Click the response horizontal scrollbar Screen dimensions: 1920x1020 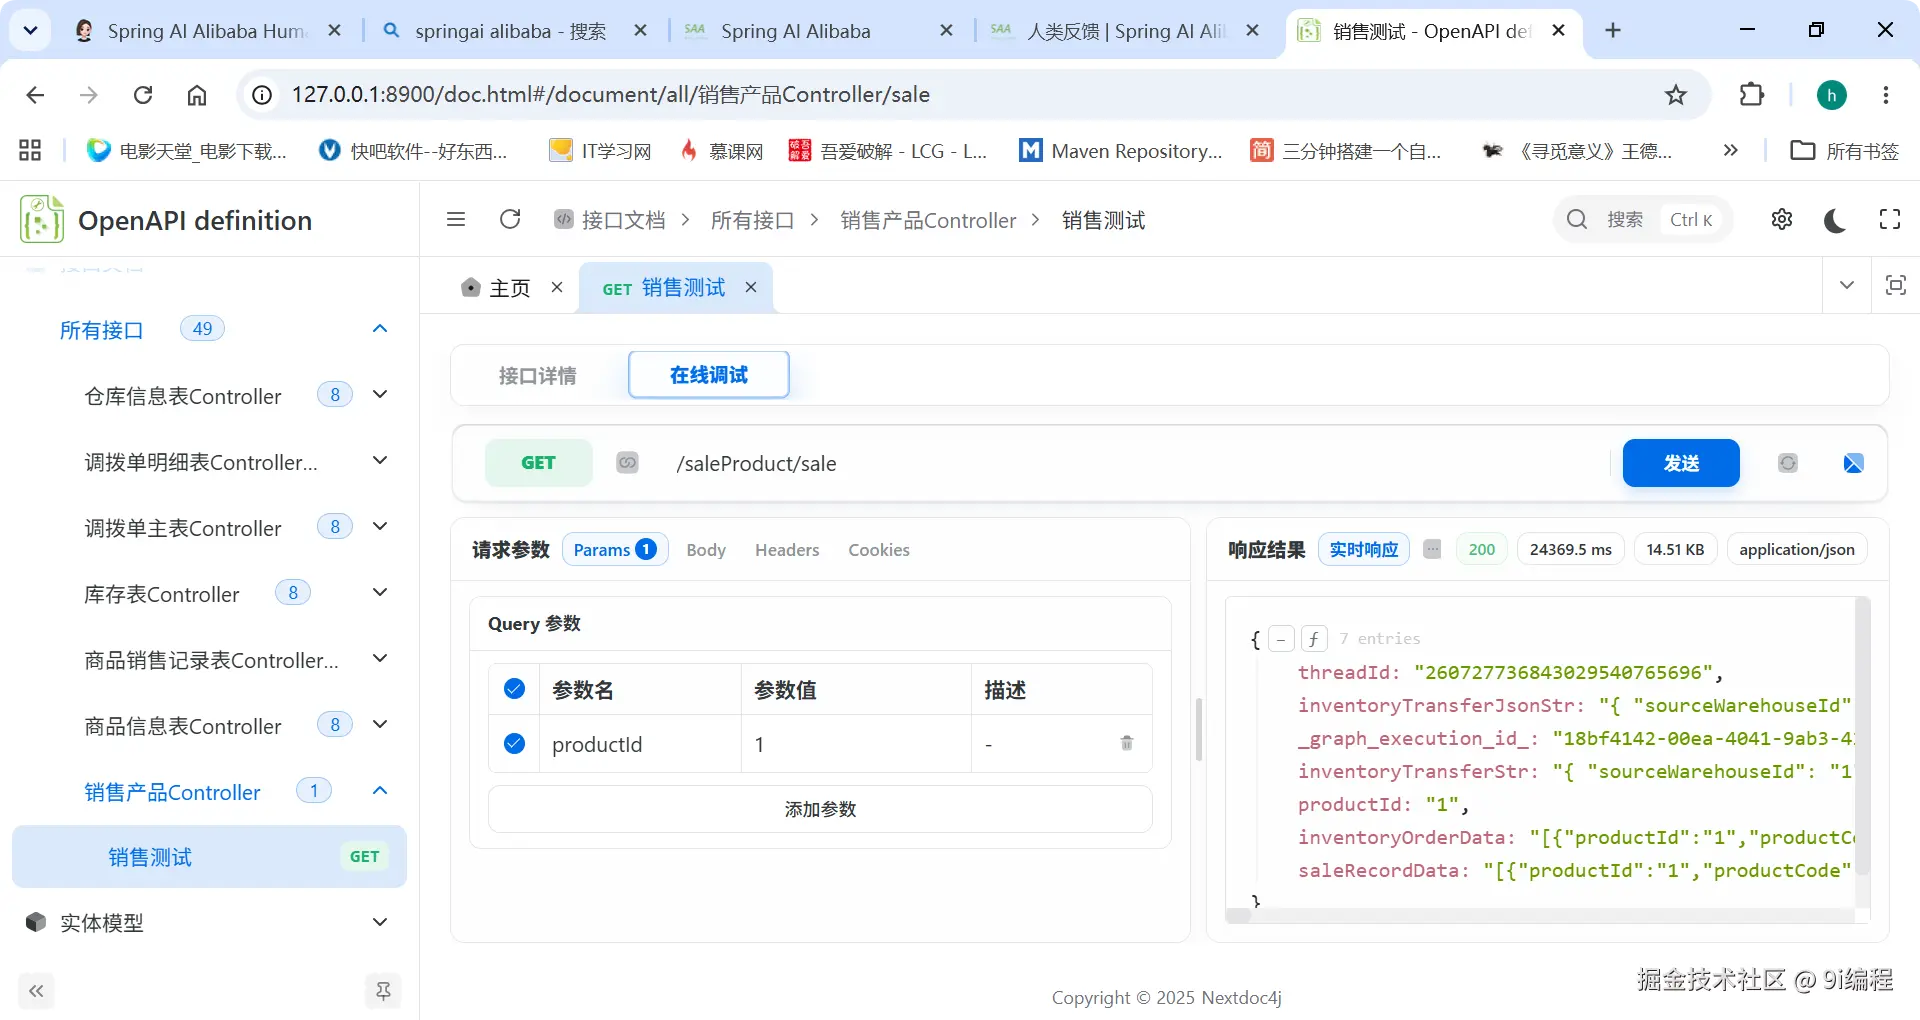pyautogui.click(x=1539, y=915)
